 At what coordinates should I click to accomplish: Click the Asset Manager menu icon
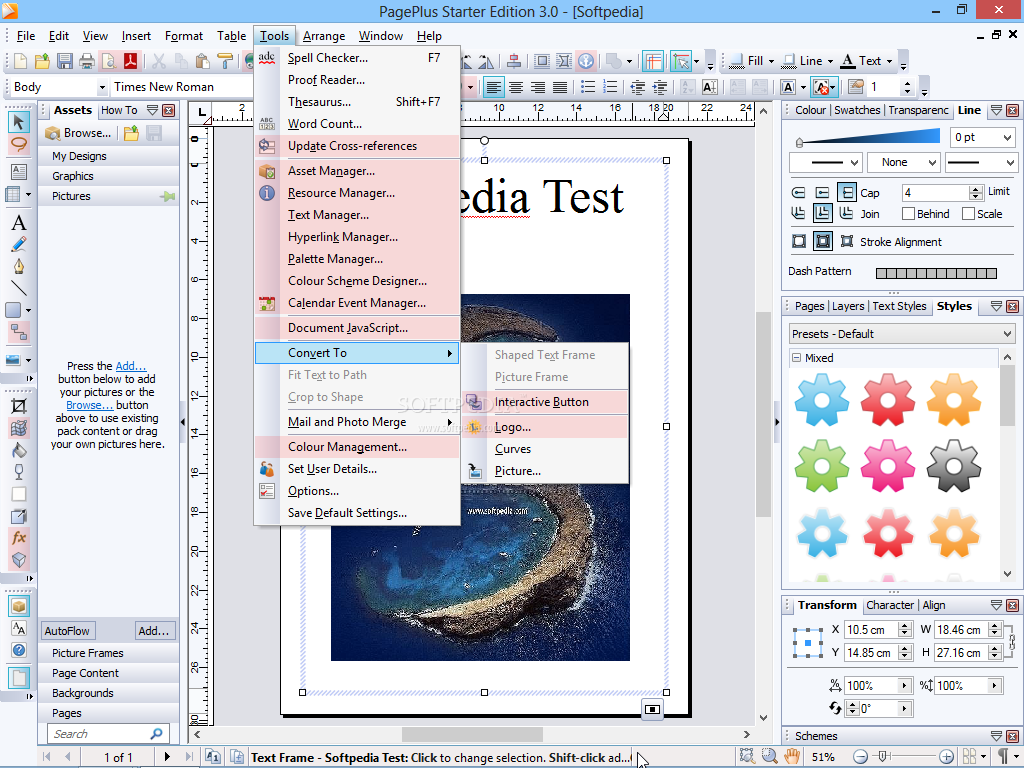(267, 171)
